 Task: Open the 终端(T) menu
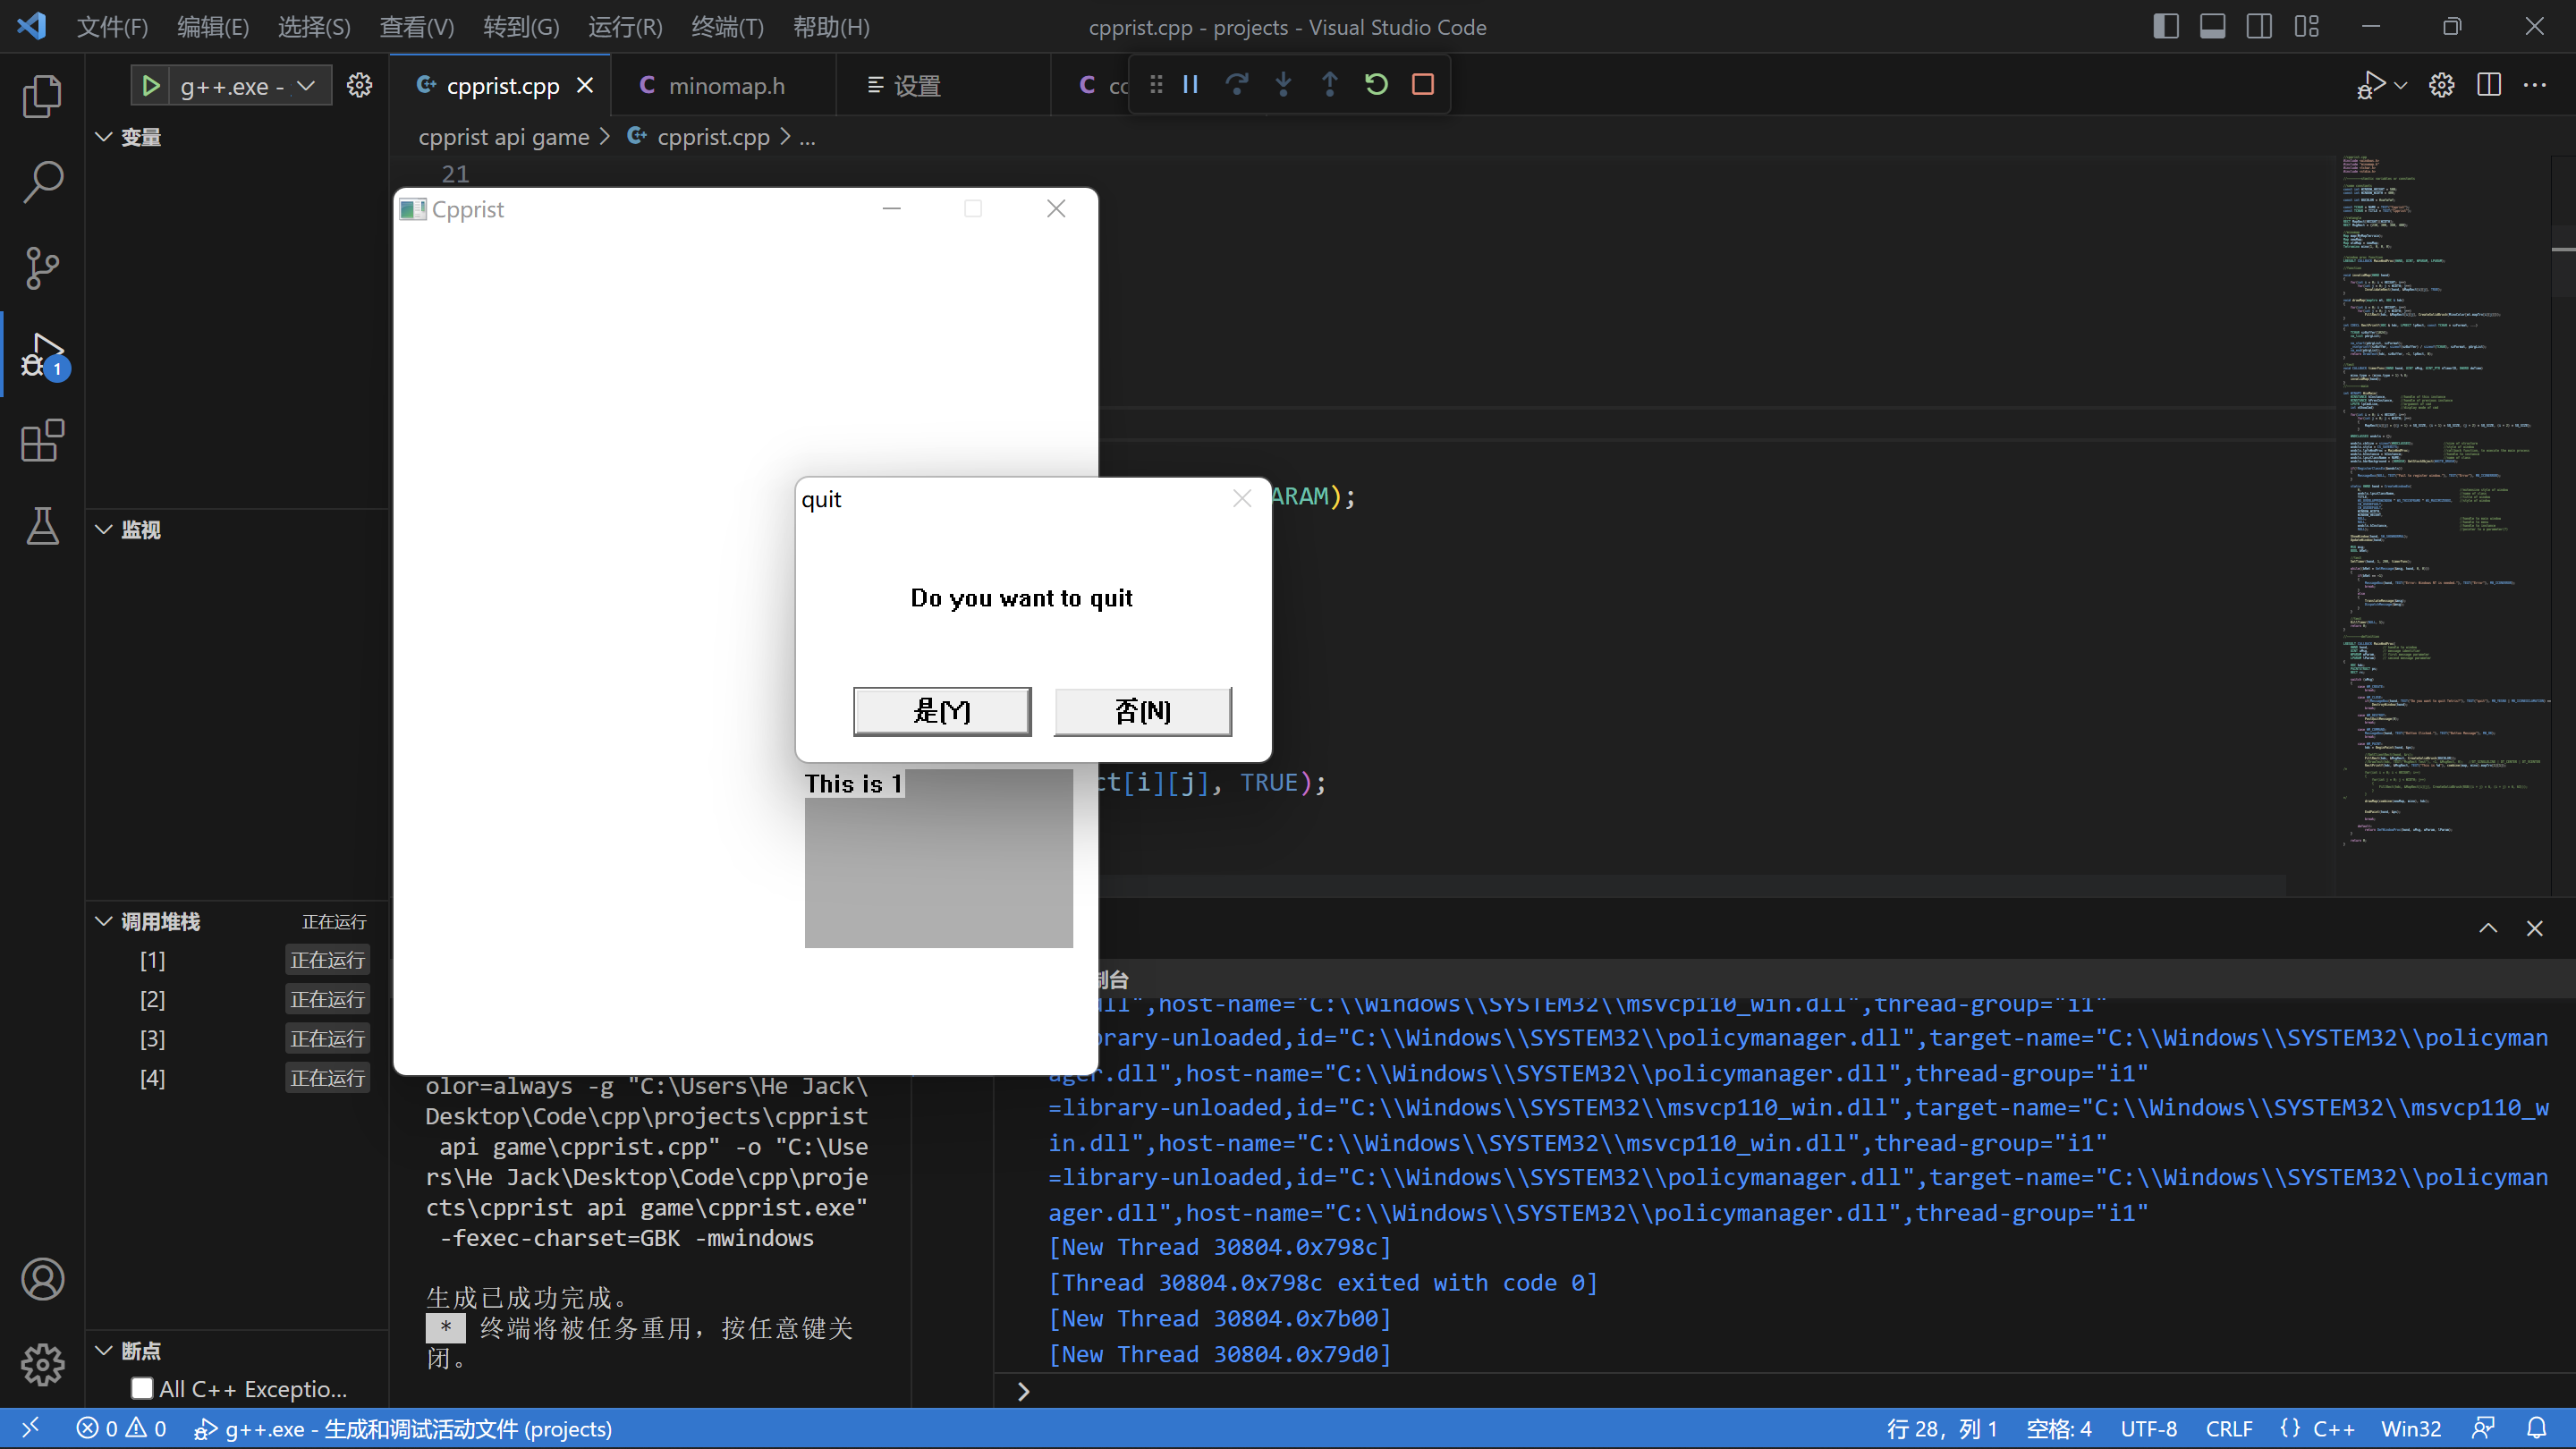pyautogui.click(x=727, y=27)
